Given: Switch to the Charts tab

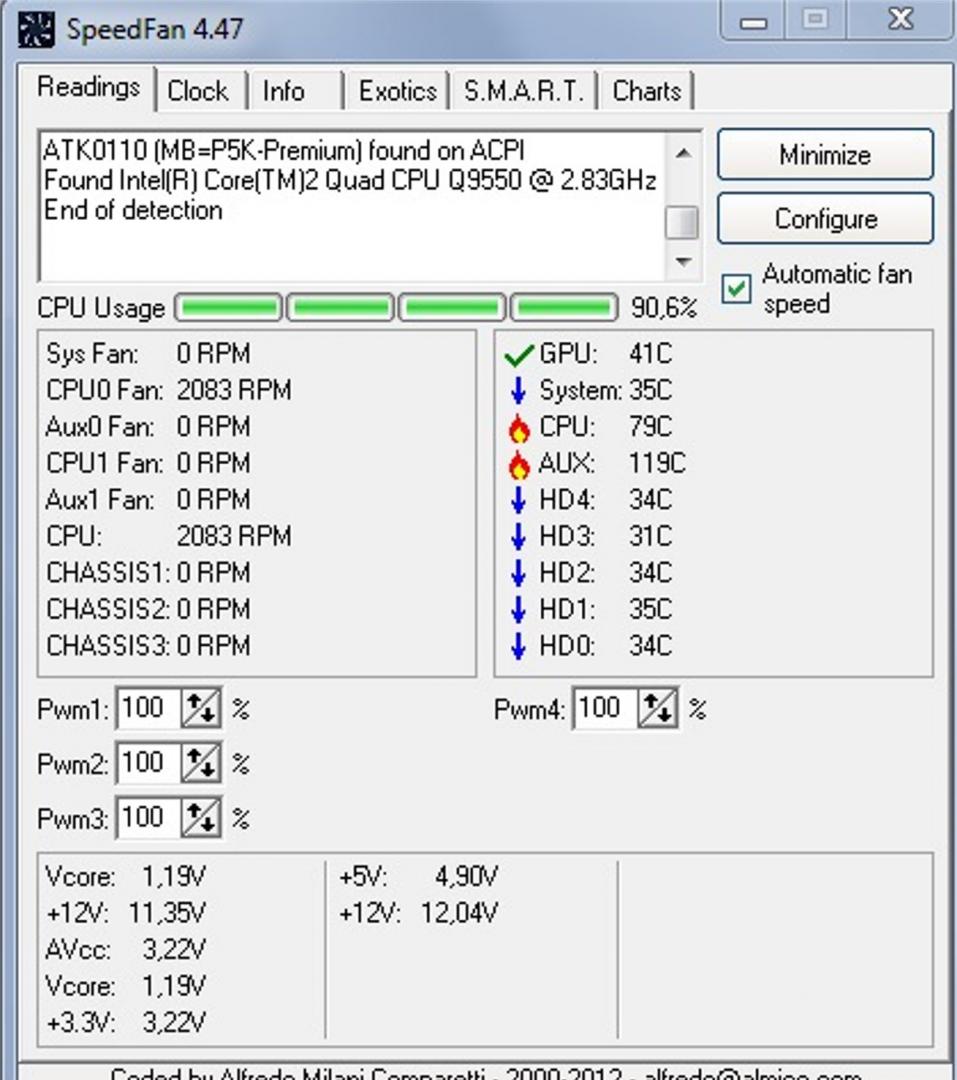Looking at the screenshot, I should [x=646, y=91].
